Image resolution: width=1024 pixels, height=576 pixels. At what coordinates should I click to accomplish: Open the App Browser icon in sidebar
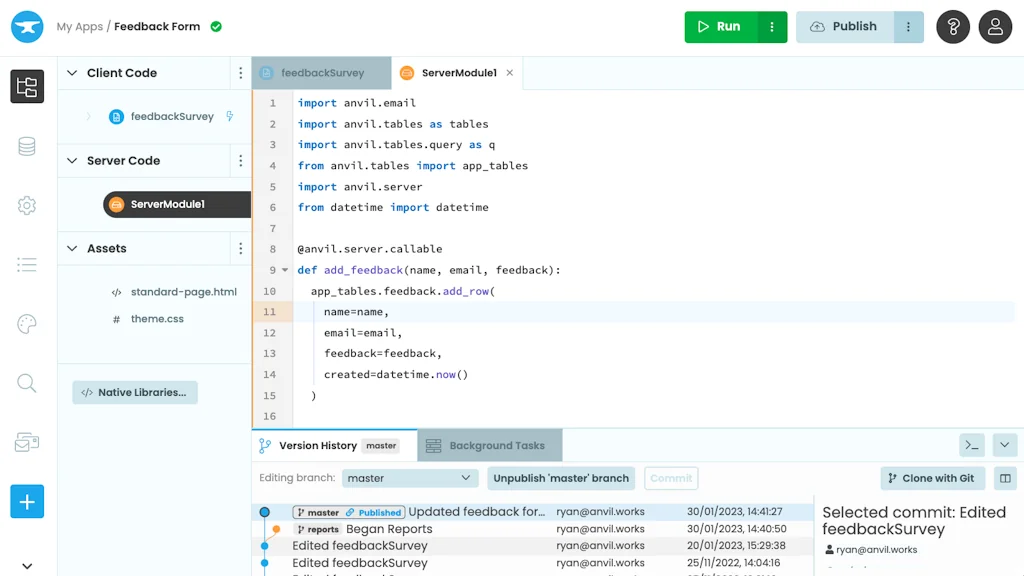[x=27, y=86]
